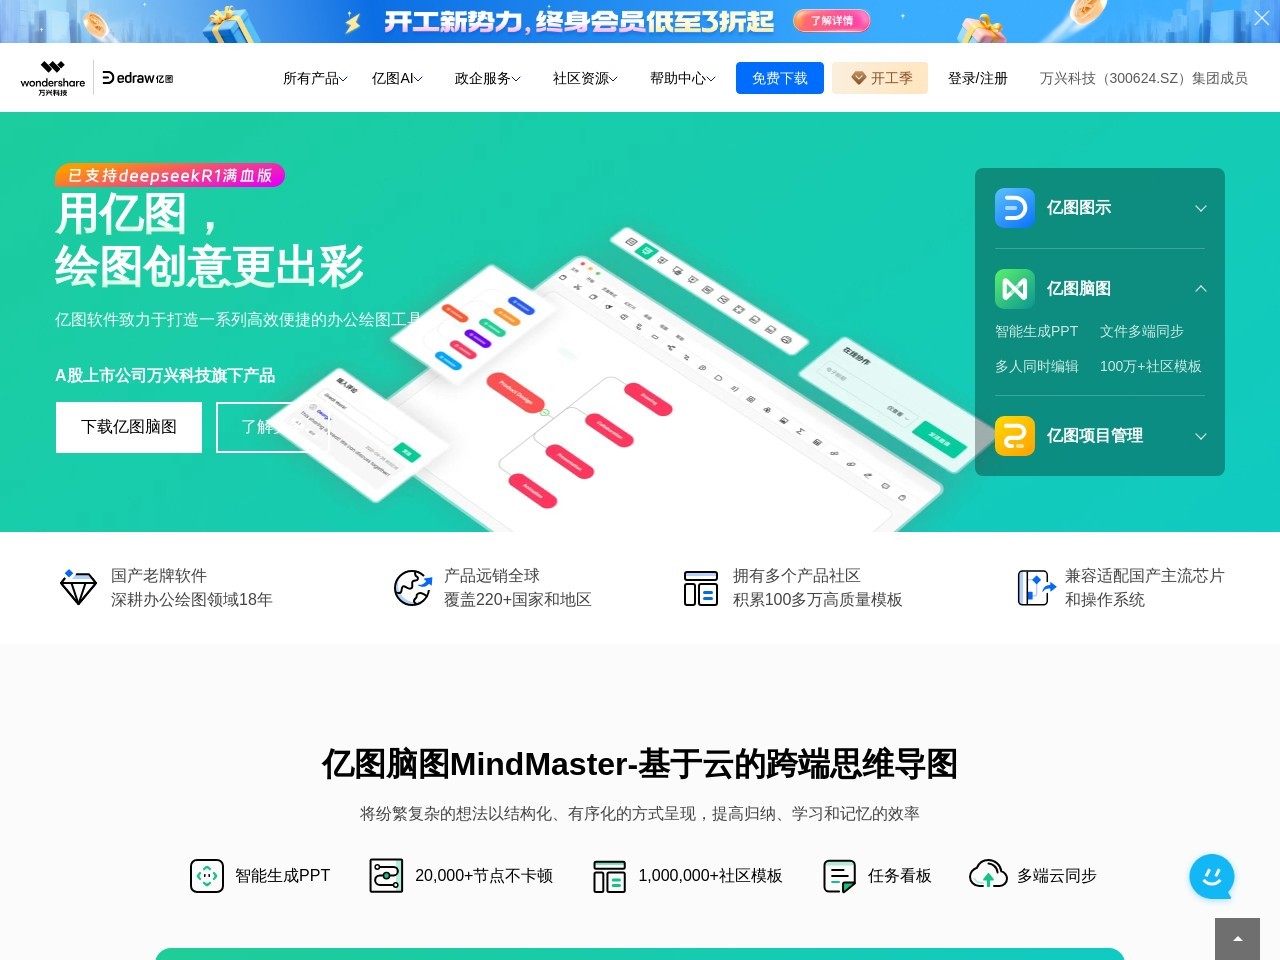Expand the 社区资源 menu
The image size is (1280, 960).
(x=585, y=78)
